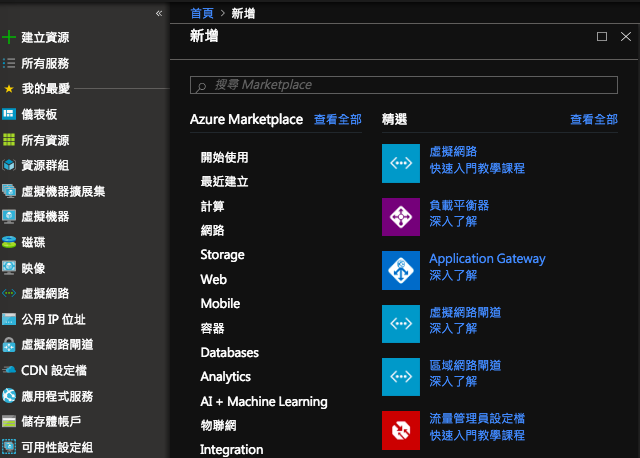Open the 所有服務 list icon
The height and width of the screenshot is (458, 640).
click(9, 63)
